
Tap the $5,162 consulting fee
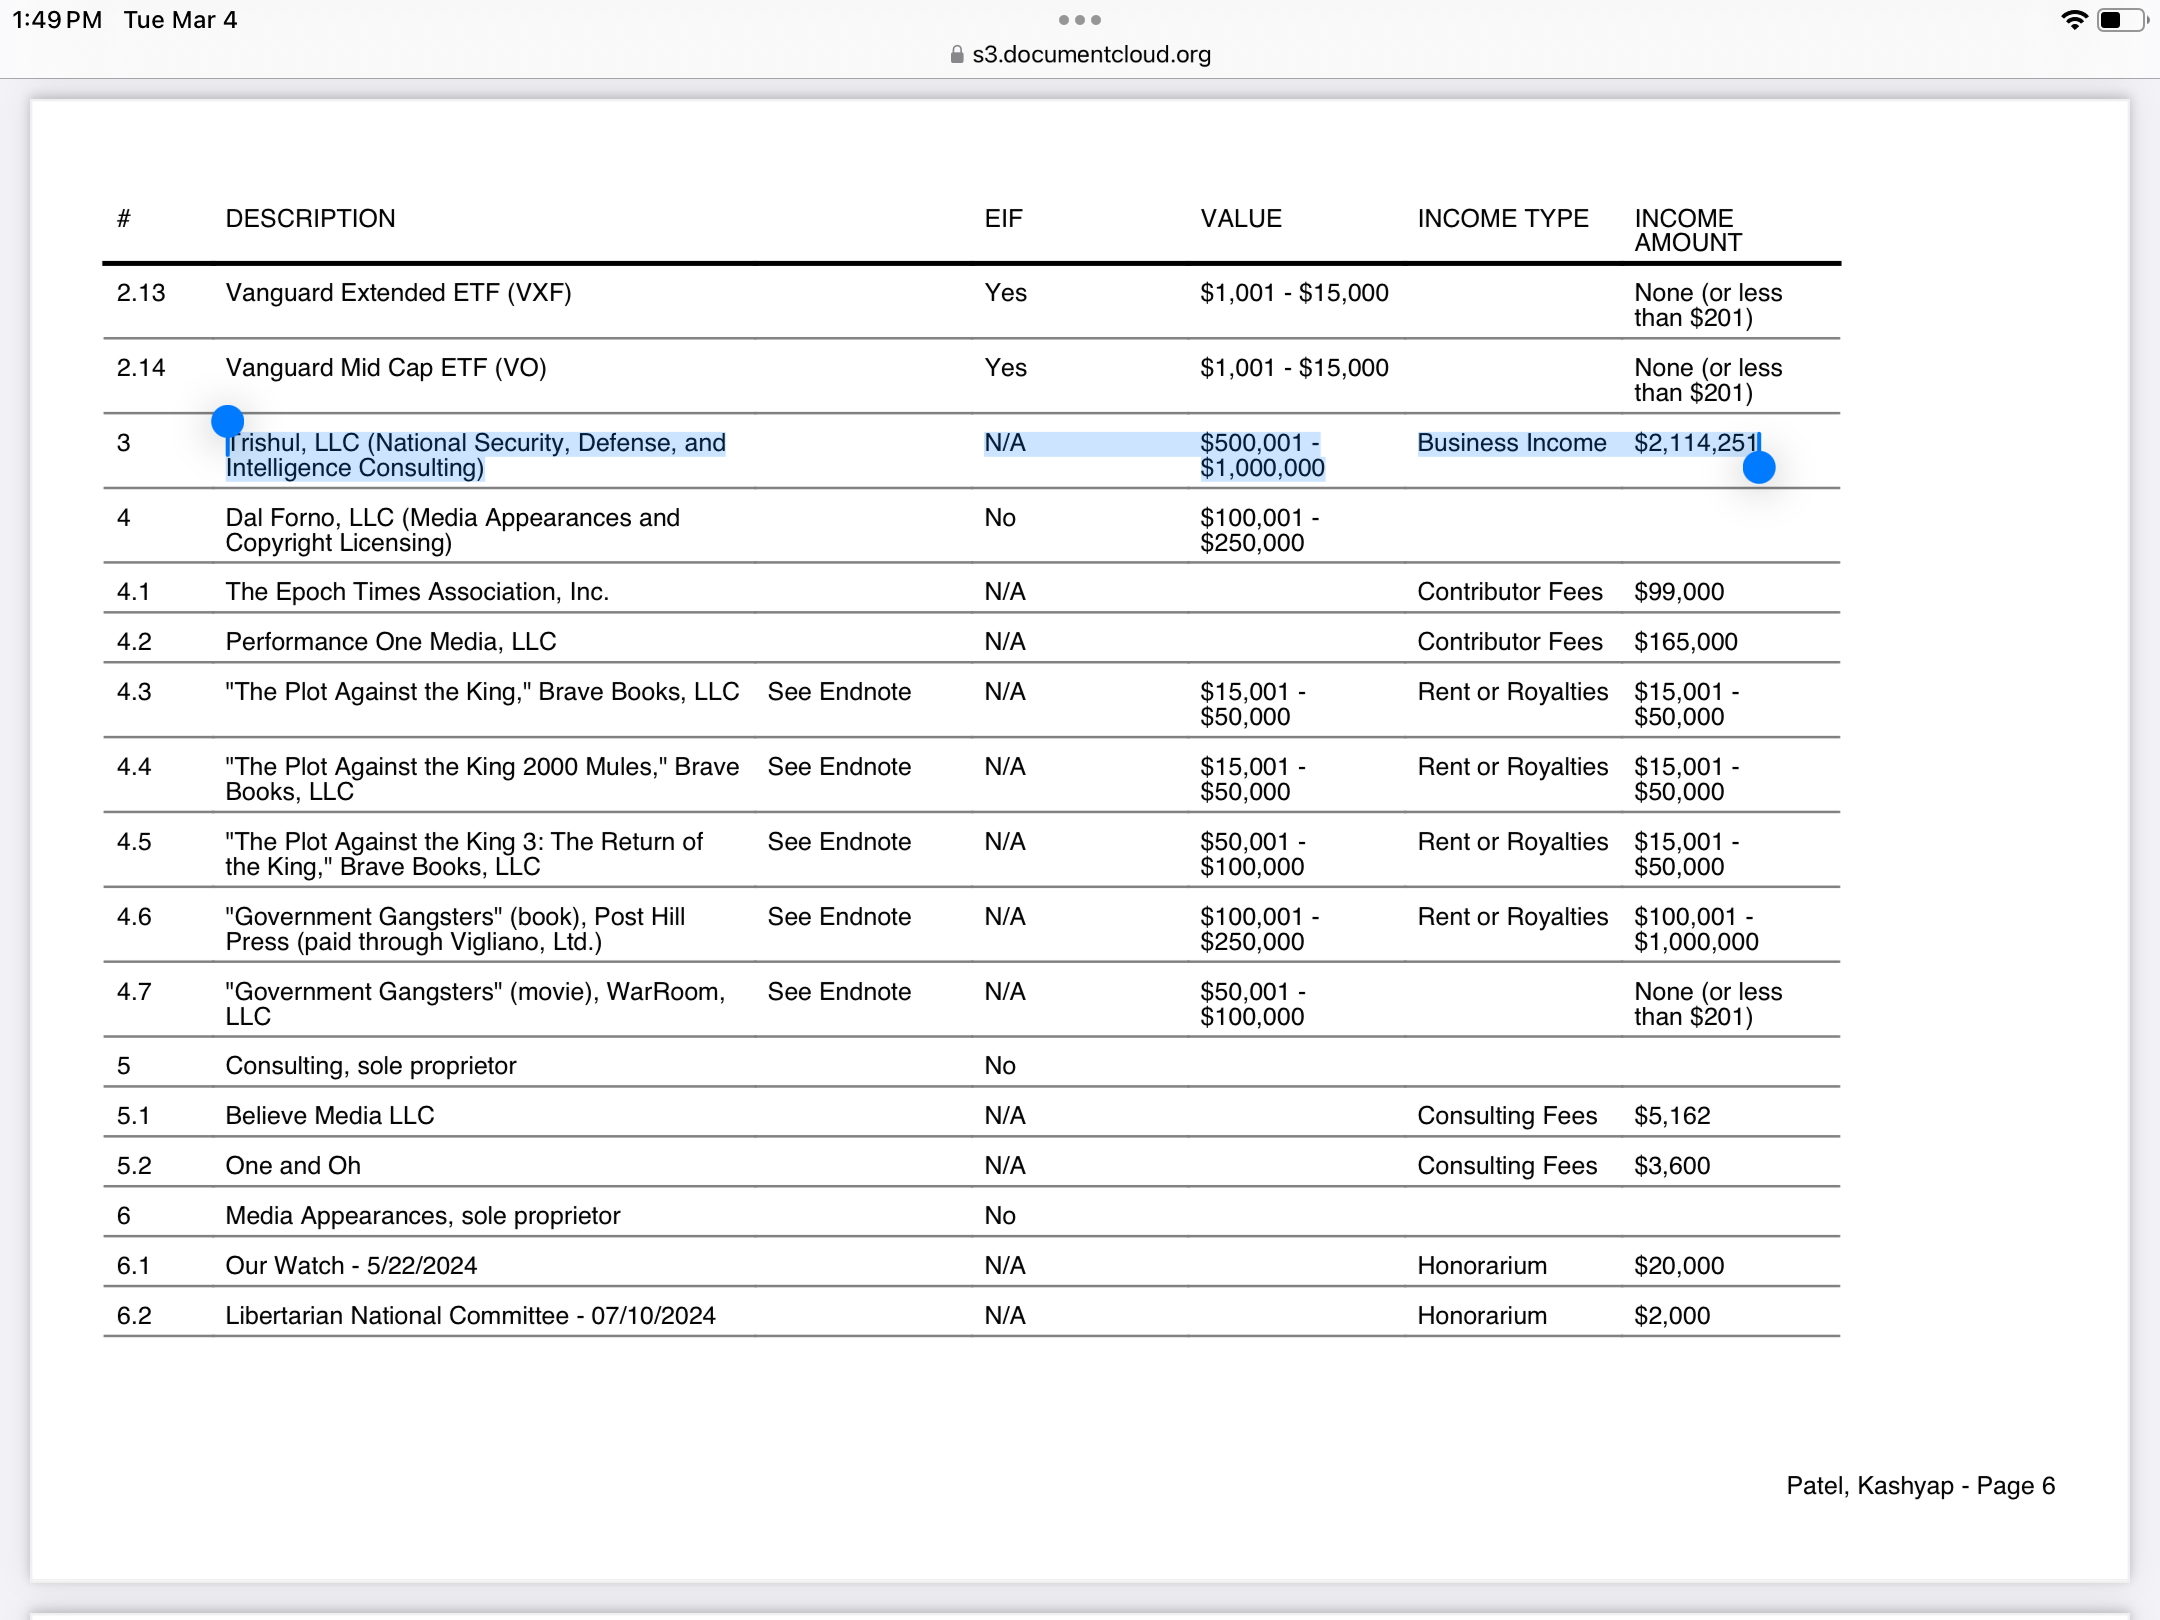pos(1672,1116)
